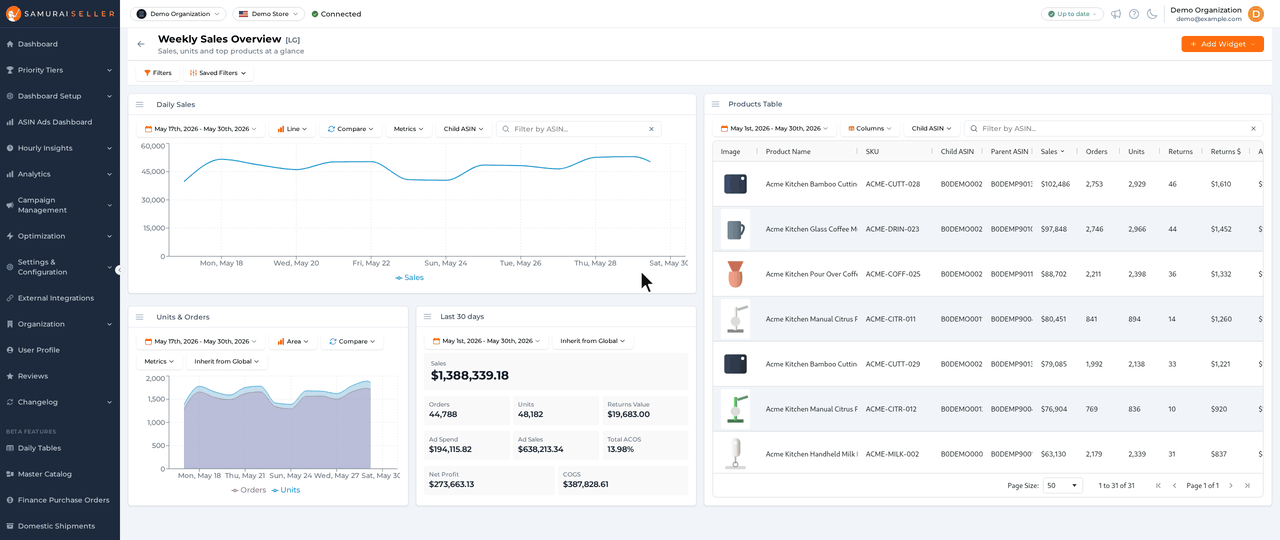Open Finance Purchase Orders in the sidebar

click(60, 500)
